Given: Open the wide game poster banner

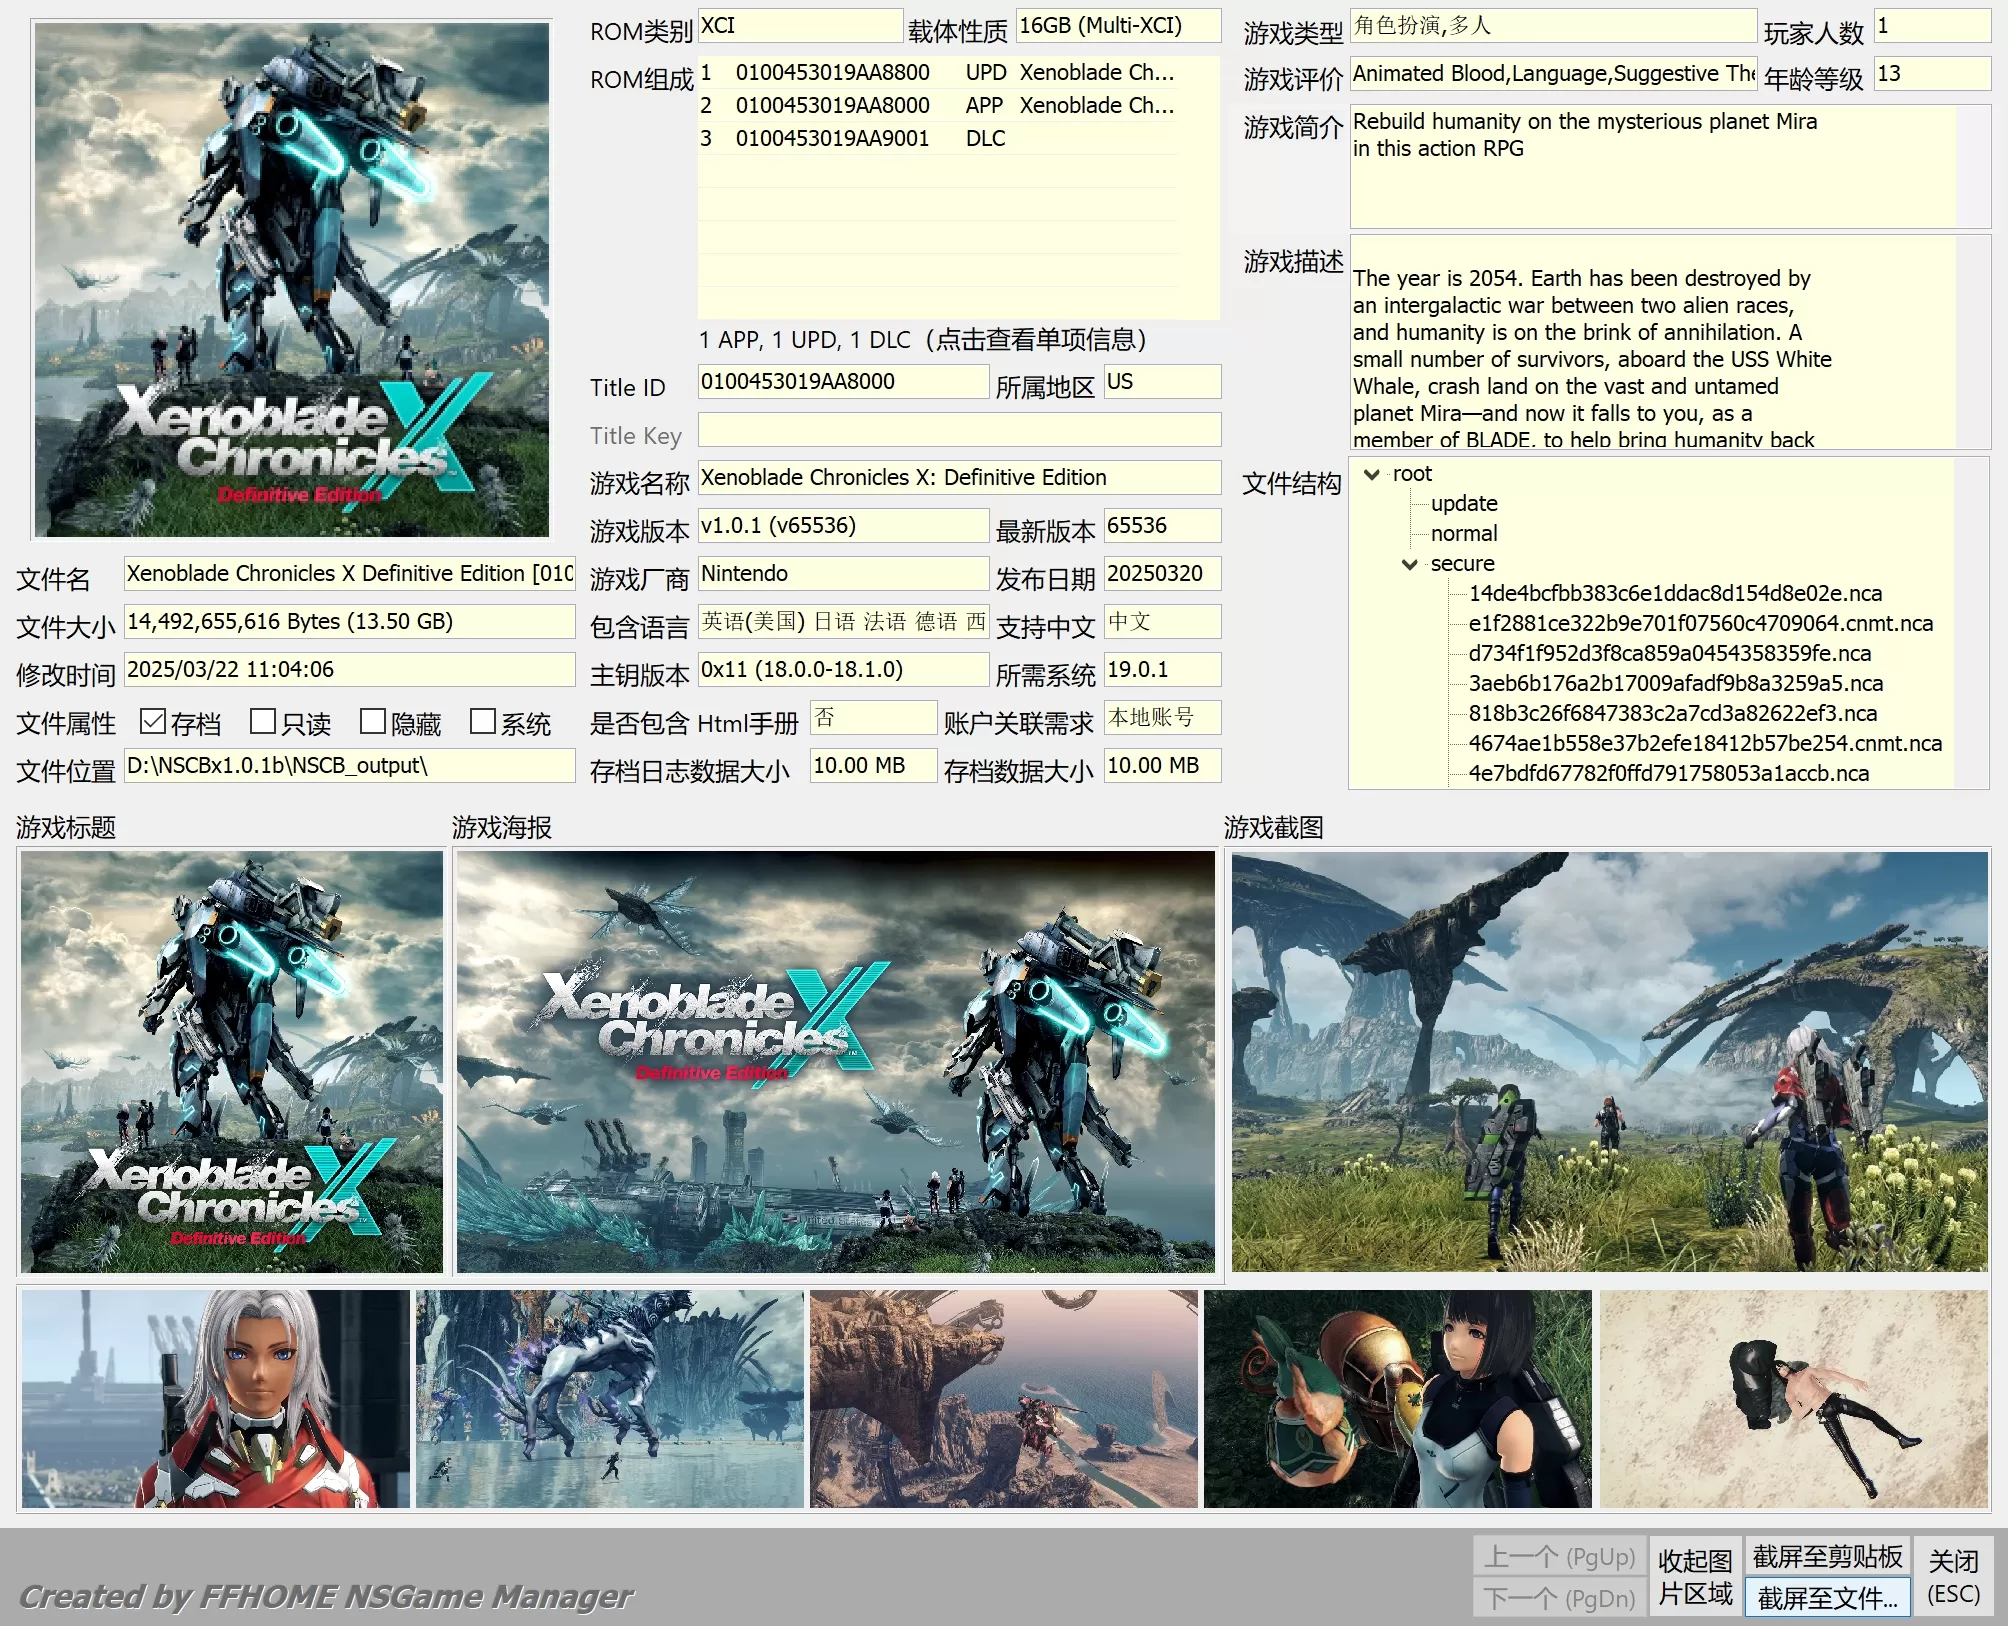Looking at the screenshot, I should (836, 1062).
